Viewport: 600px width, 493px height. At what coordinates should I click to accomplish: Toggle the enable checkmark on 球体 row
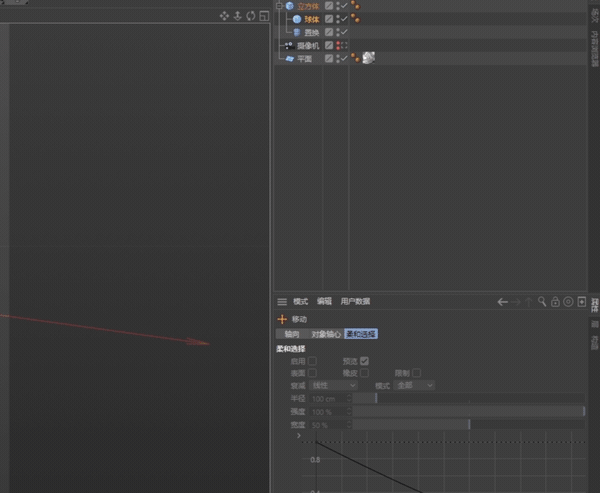tap(344, 19)
